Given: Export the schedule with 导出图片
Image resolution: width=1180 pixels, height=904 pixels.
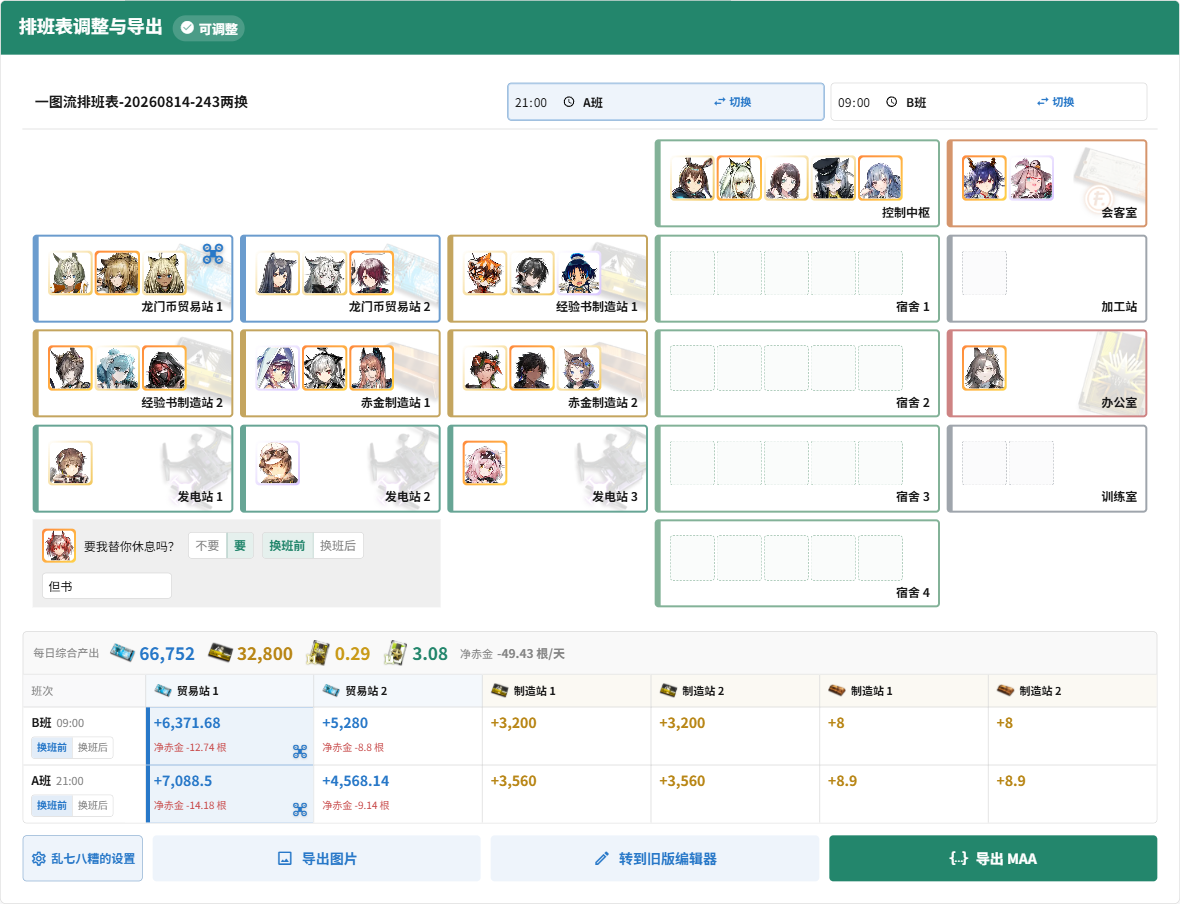Looking at the screenshot, I should pyautogui.click(x=317, y=858).
